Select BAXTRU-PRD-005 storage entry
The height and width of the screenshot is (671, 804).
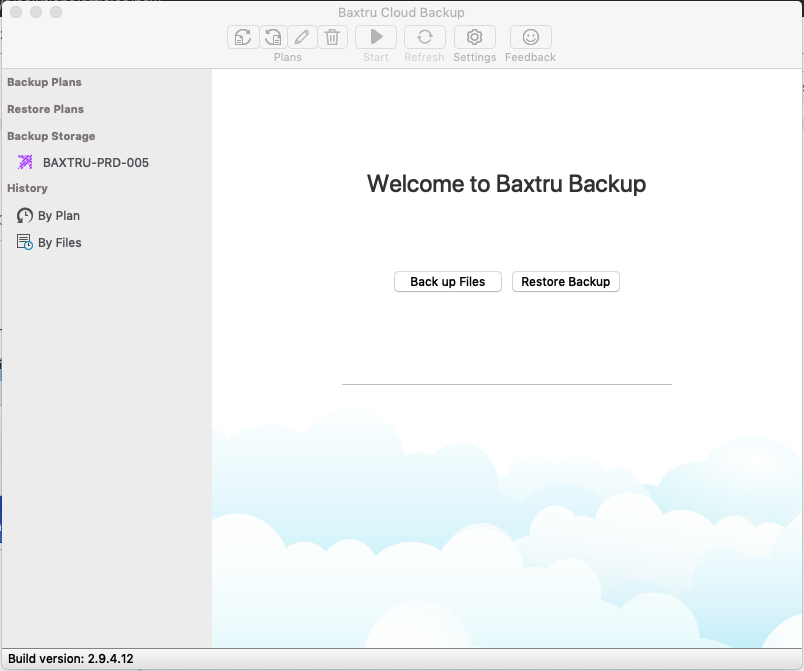pos(96,162)
